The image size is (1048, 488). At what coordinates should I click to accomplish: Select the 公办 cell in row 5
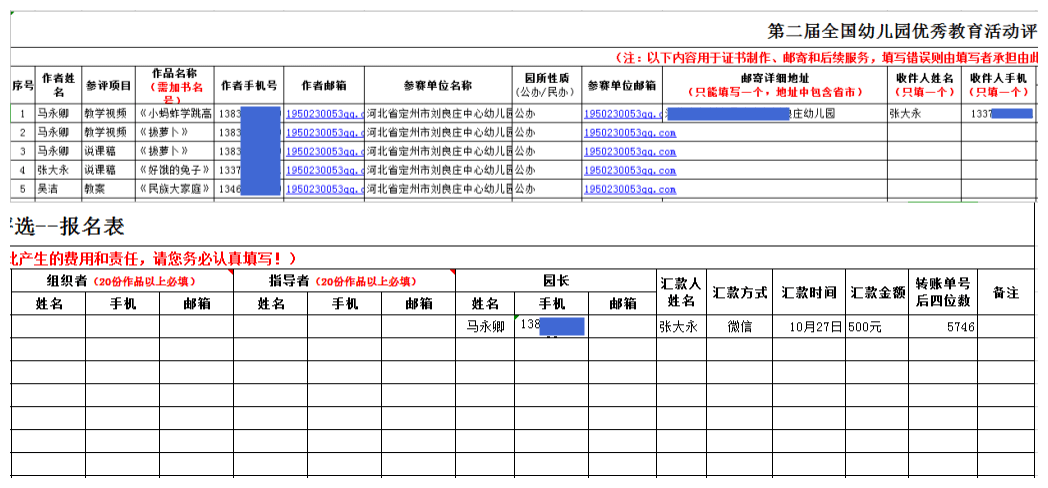pos(547,189)
